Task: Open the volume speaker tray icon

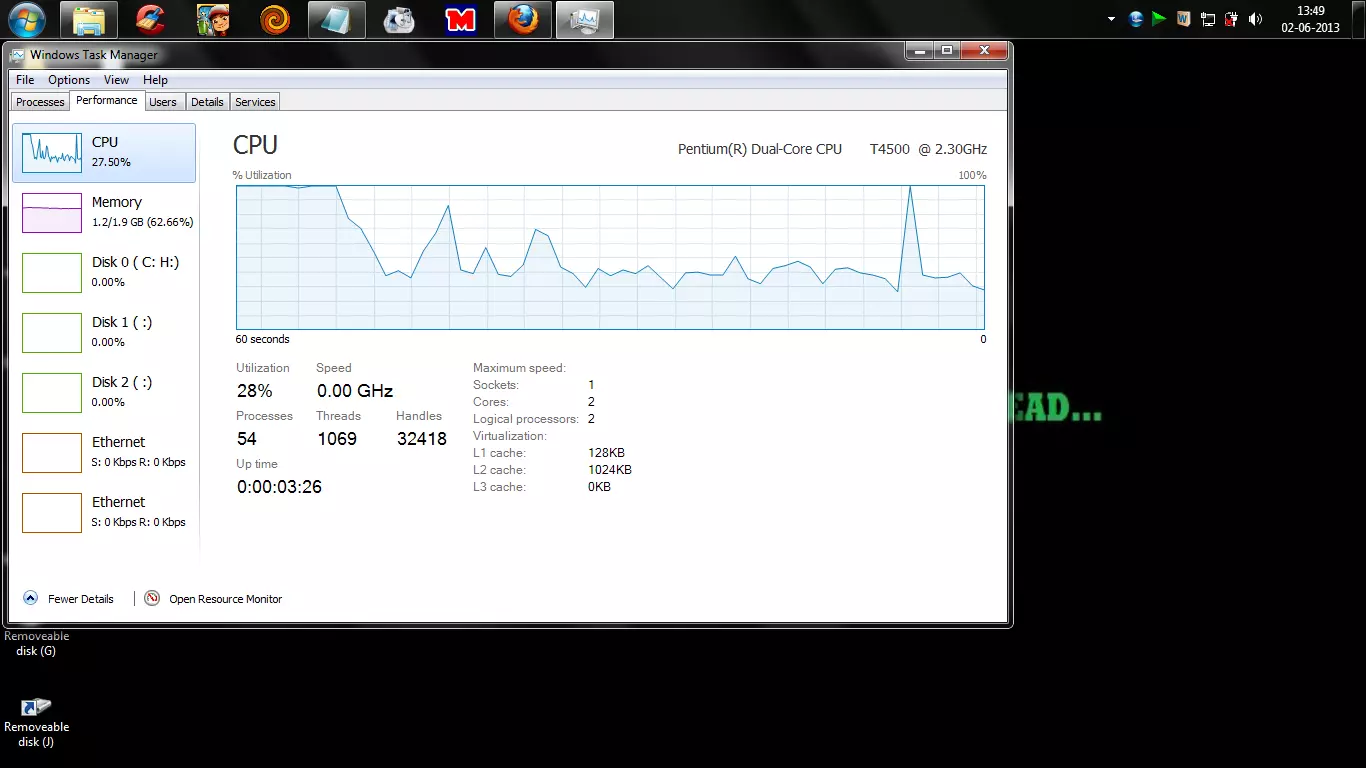Action: click(x=1256, y=19)
